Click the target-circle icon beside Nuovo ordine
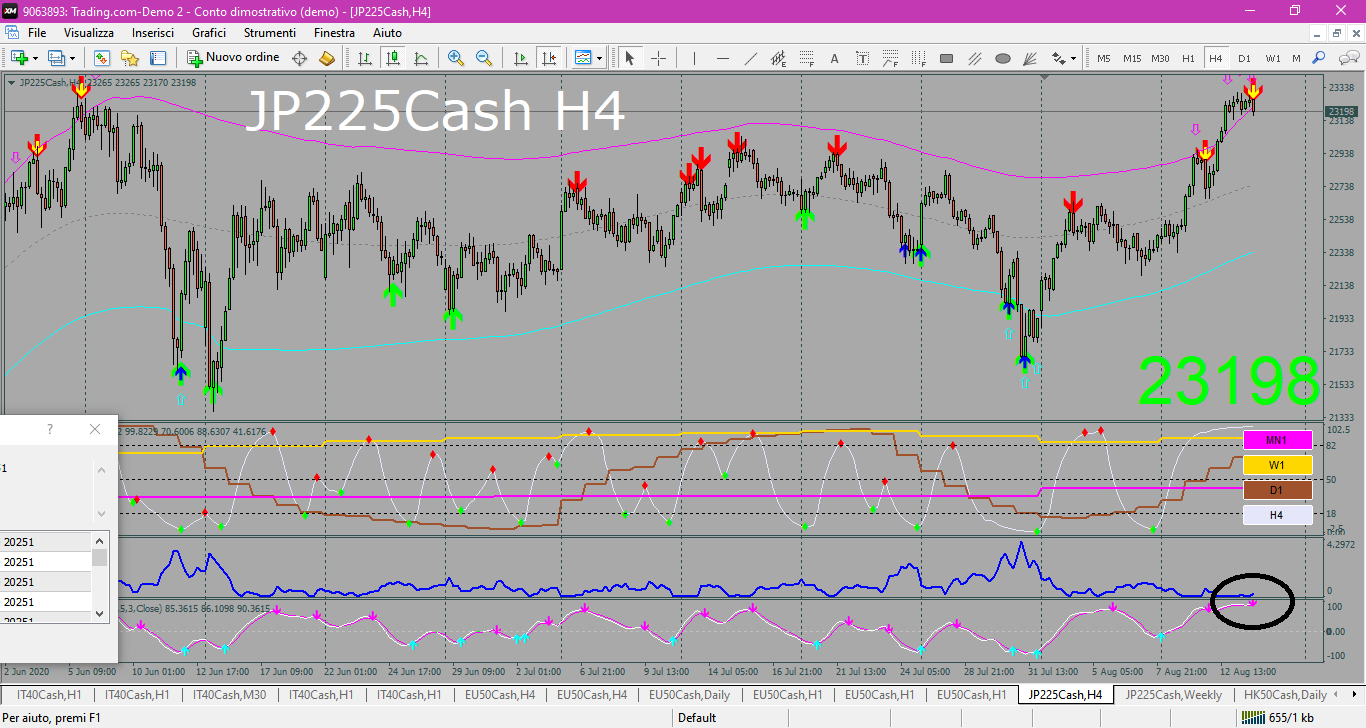 299,58
